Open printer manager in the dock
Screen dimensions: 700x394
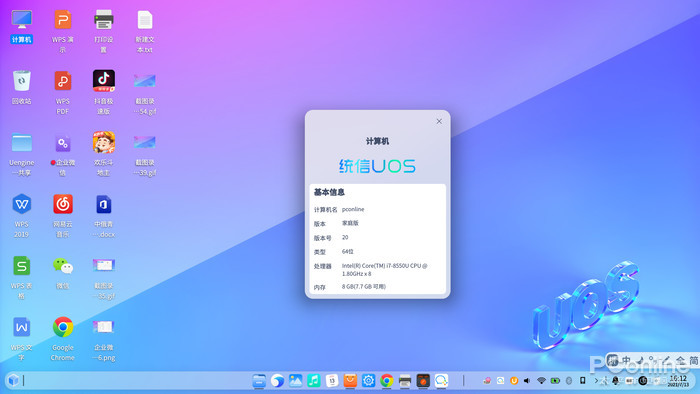(405, 381)
